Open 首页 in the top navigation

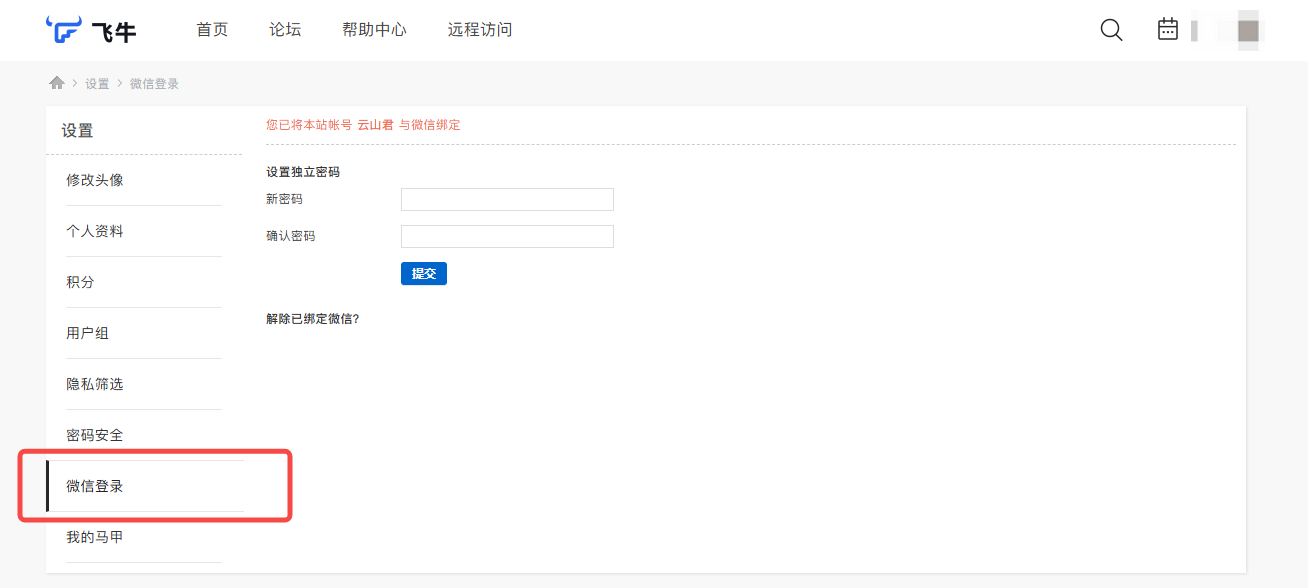click(212, 30)
